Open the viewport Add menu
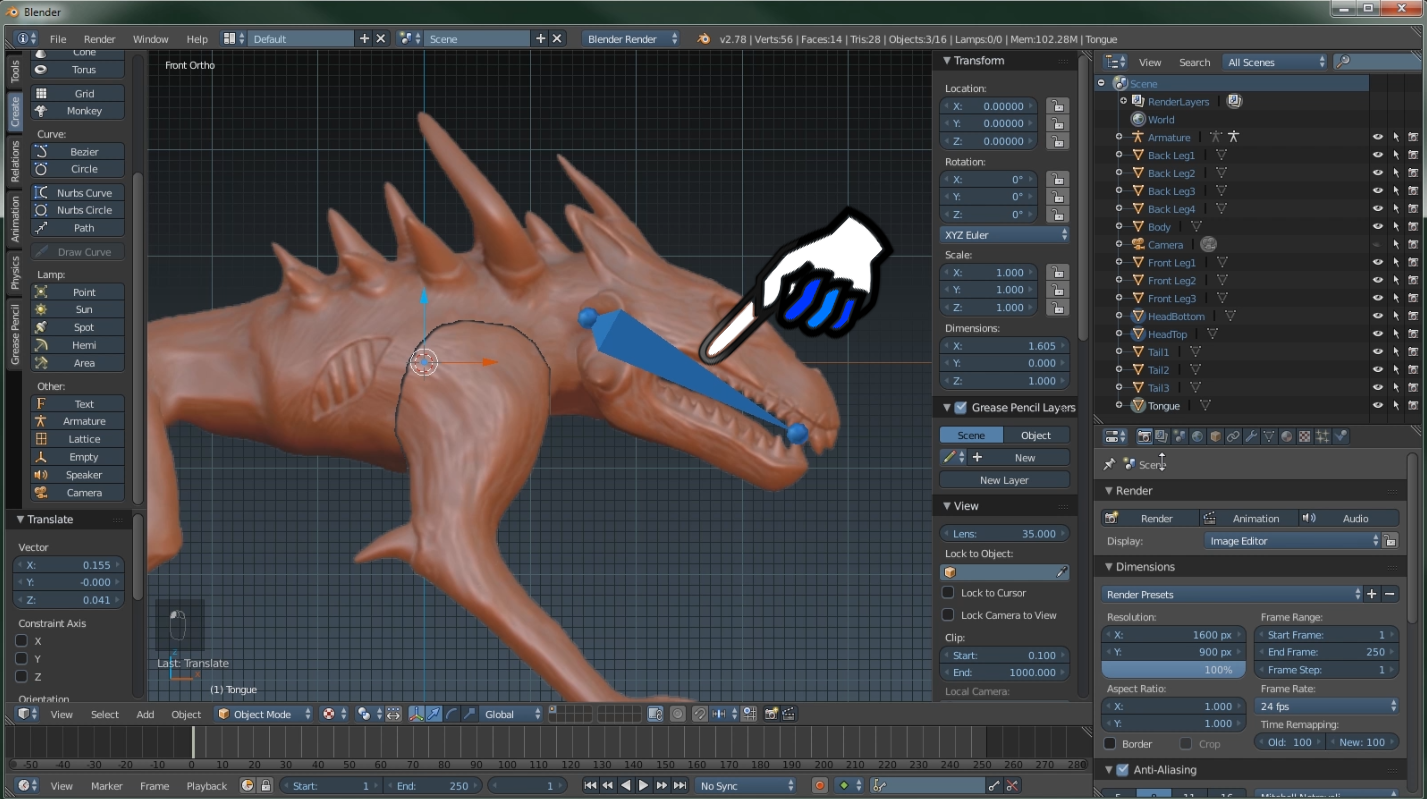The height and width of the screenshot is (799, 1427). click(145, 714)
